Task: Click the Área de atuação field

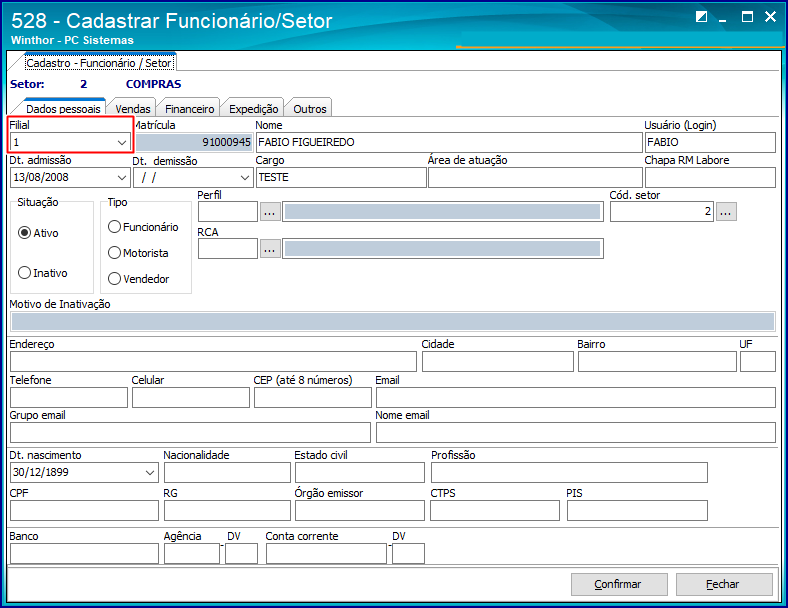Action: pyautogui.click(x=535, y=177)
